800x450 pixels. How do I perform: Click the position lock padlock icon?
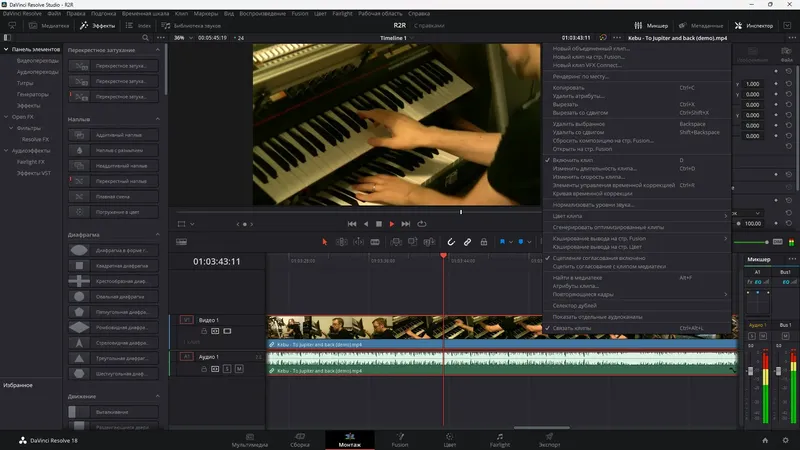(484, 242)
